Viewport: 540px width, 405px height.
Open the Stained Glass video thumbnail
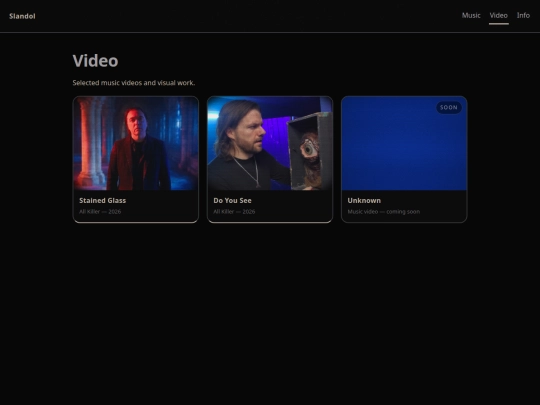click(x=136, y=143)
